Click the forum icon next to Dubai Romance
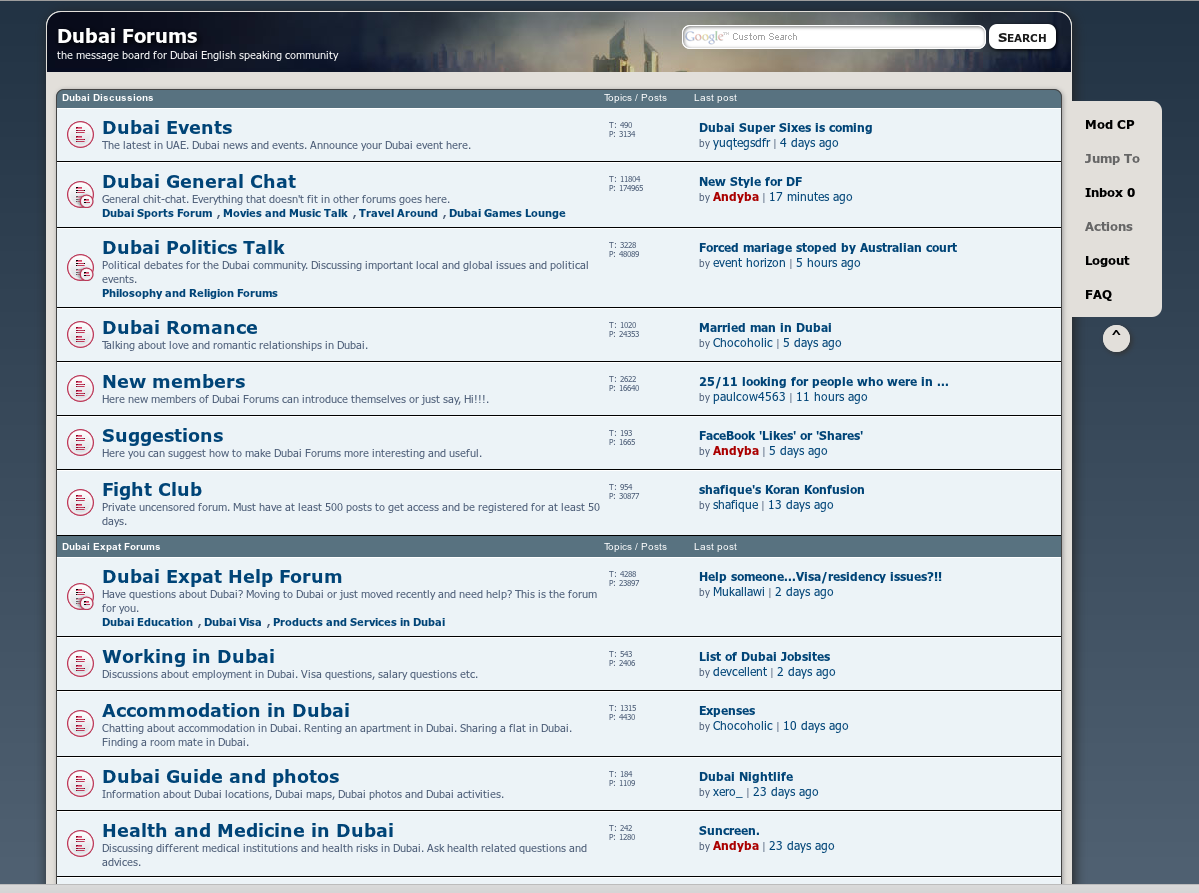 pos(80,334)
